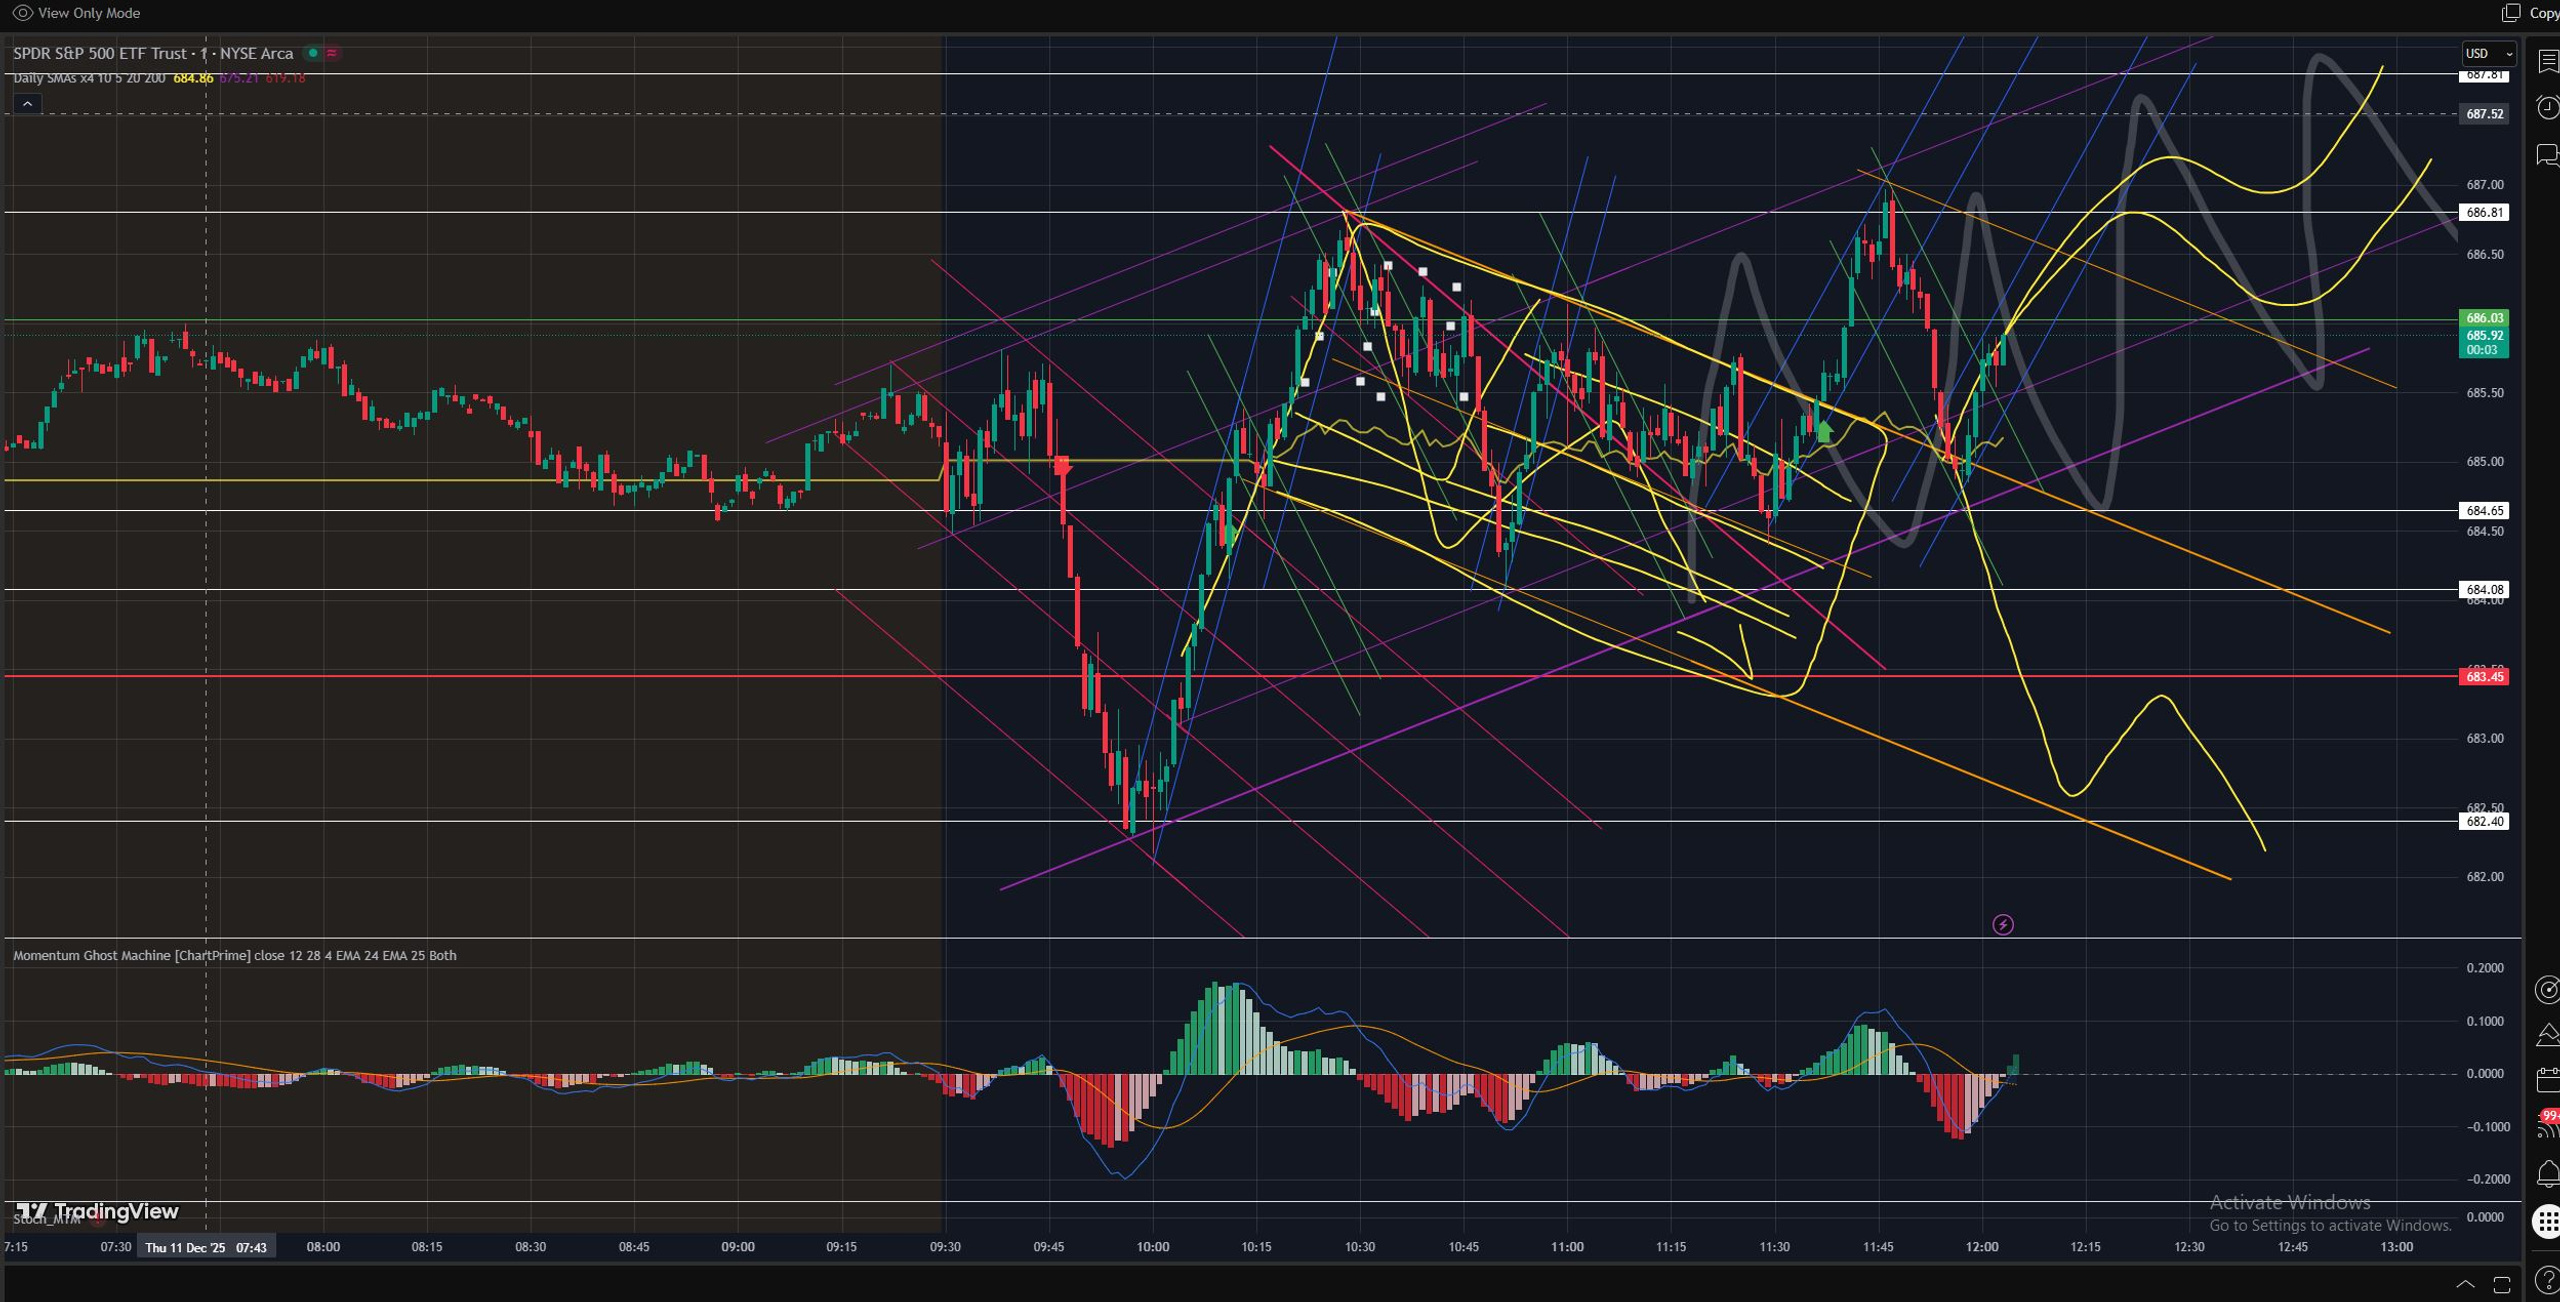Viewport: 2560px width, 1302px height.
Task: Click the 684.08 price line label
Action: (x=2484, y=590)
